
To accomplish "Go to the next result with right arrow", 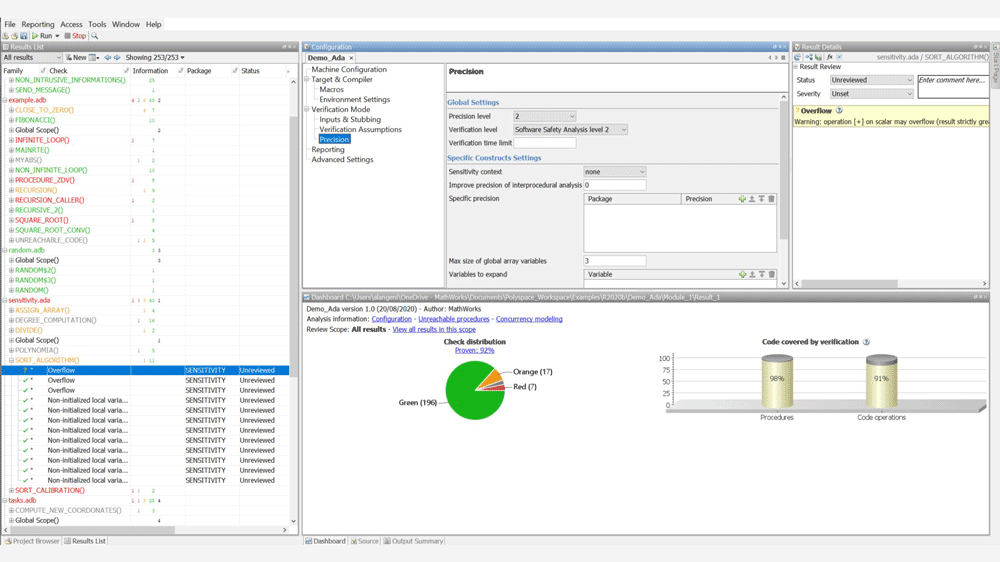I will 117,58.
